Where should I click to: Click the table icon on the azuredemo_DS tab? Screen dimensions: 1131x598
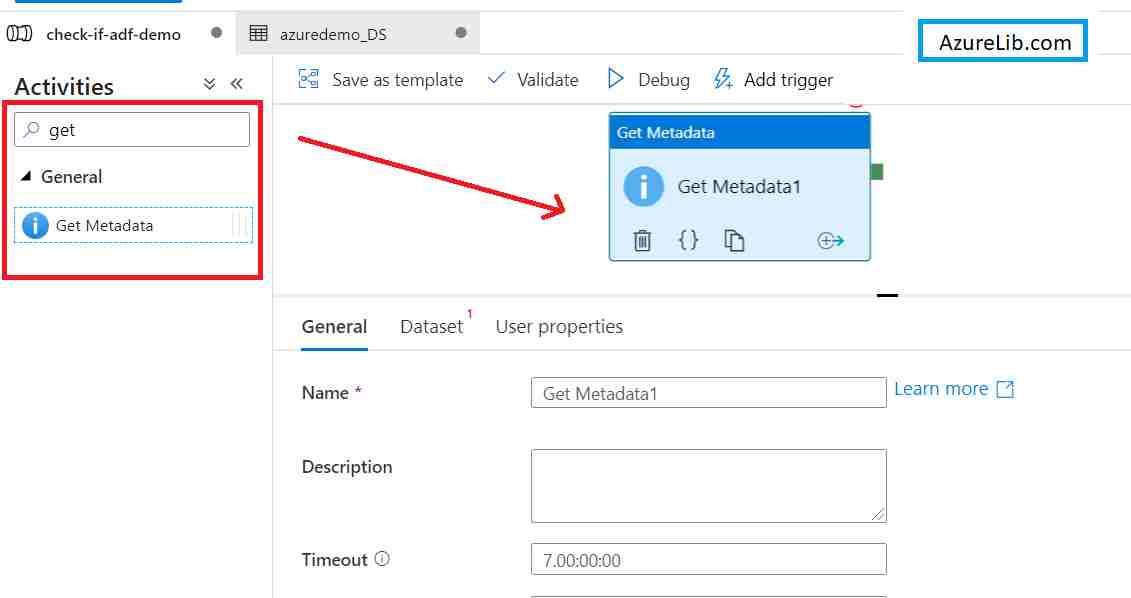pyautogui.click(x=258, y=33)
